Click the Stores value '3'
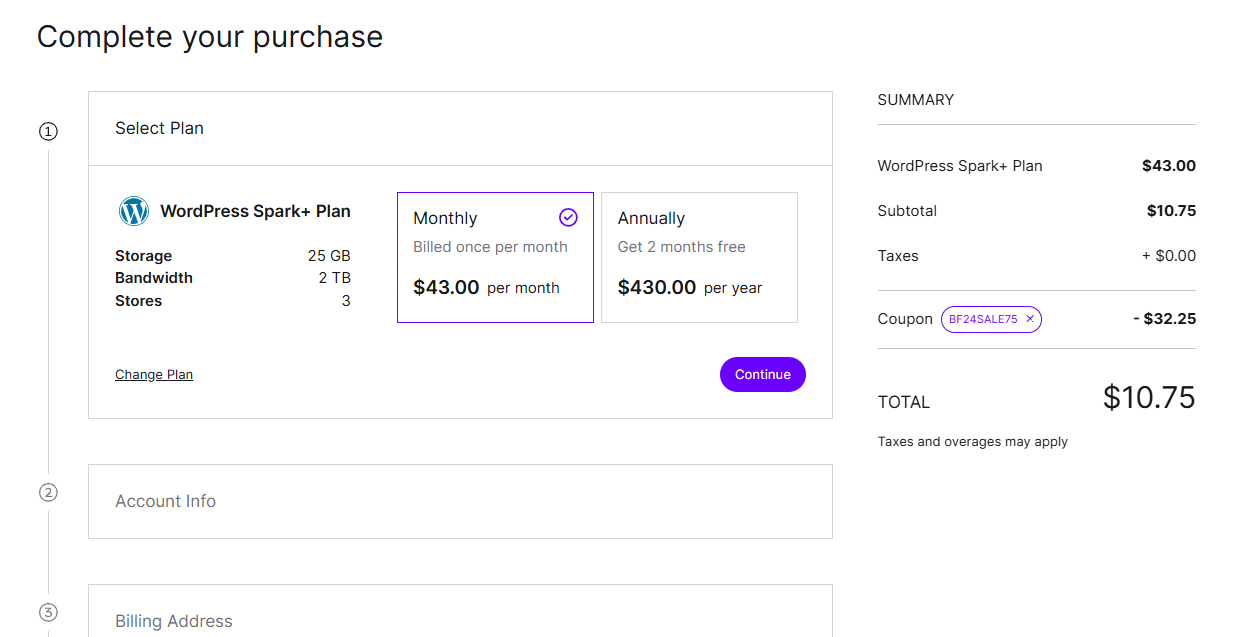 click(x=346, y=301)
